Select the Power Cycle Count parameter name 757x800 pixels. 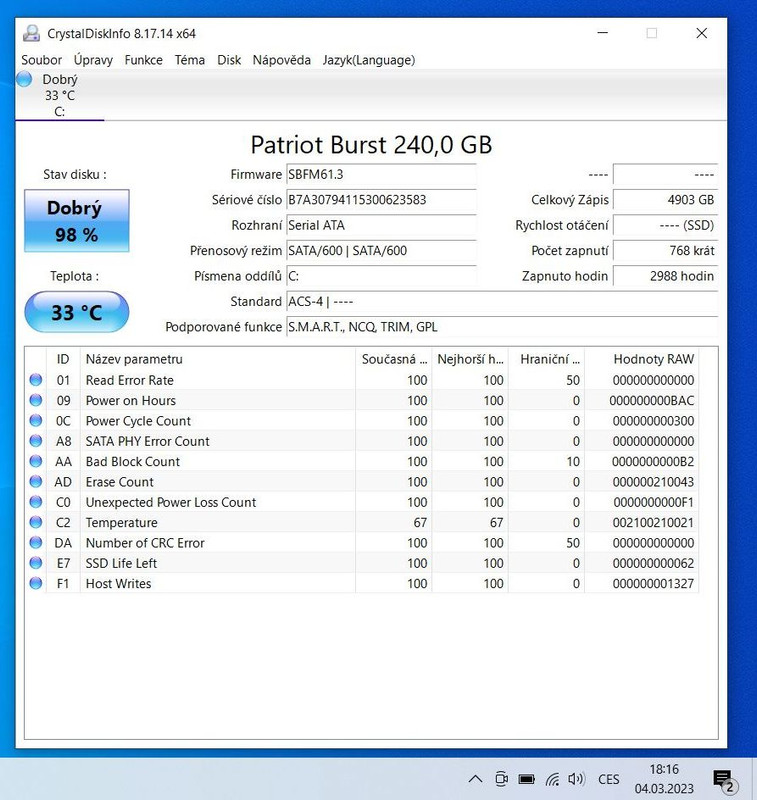138,421
